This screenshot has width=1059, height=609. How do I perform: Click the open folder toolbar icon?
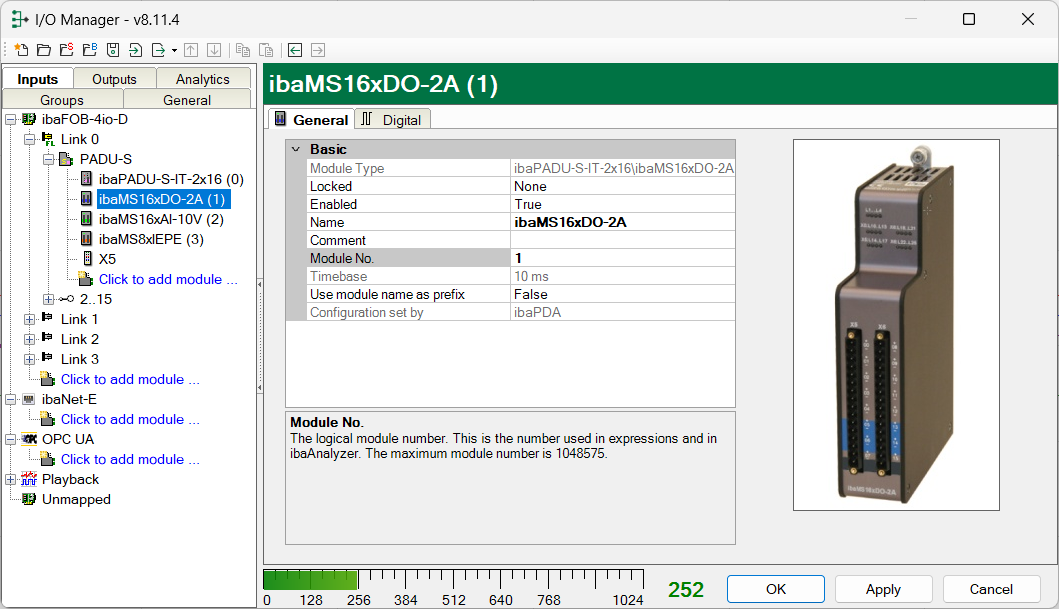43,50
